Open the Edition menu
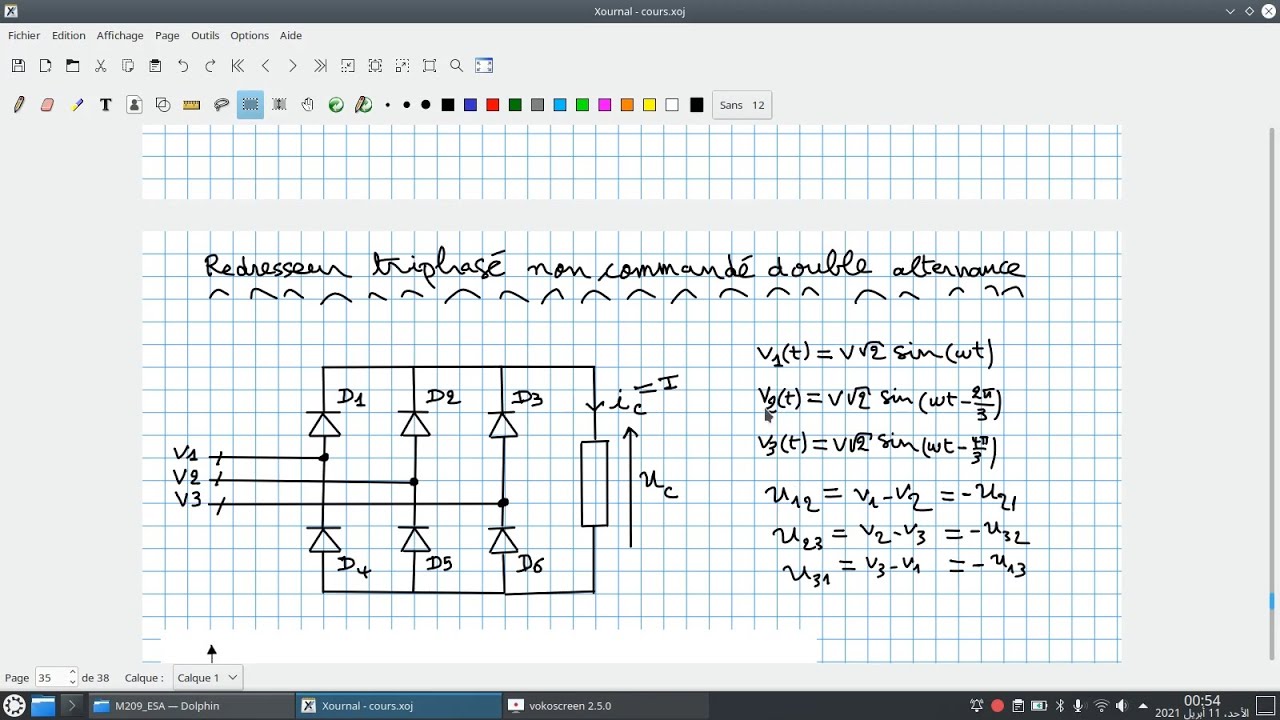 [x=69, y=35]
